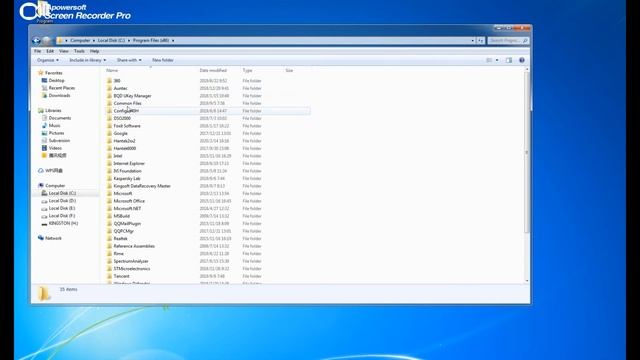
Task: Click the search box in Explorer
Action: point(508,40)
